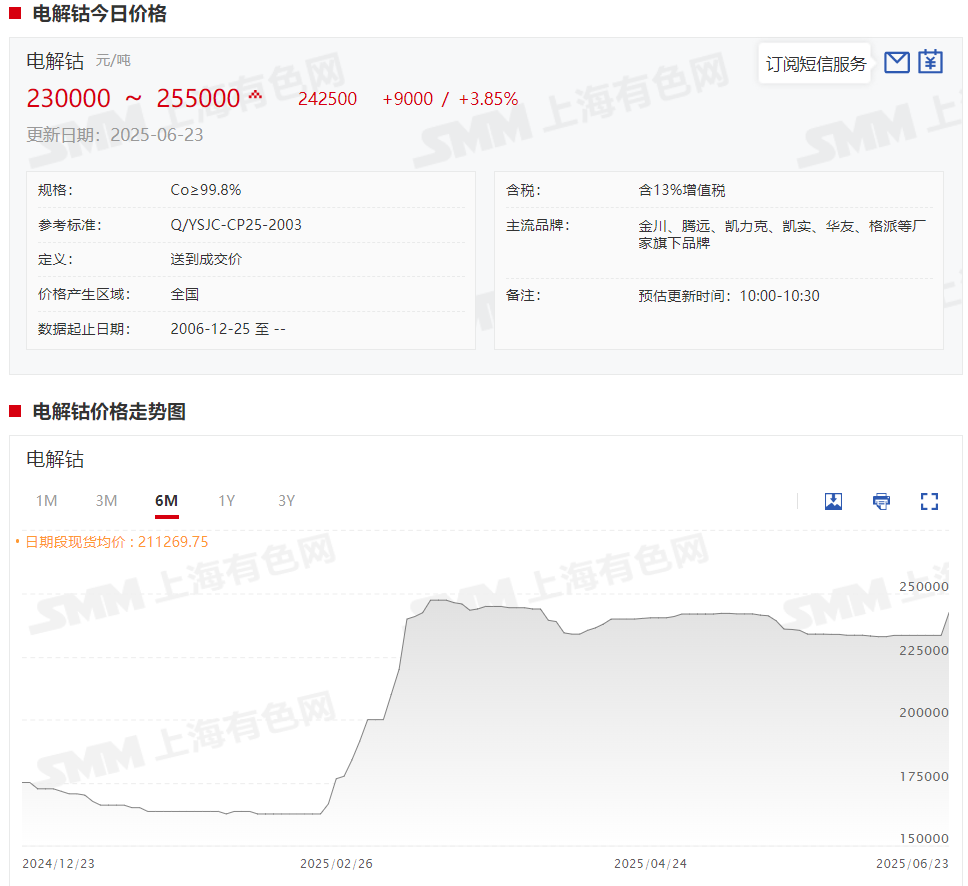Select the 6M chart range tab
Viewport: 968px width, 886px height.
(167, 501)
